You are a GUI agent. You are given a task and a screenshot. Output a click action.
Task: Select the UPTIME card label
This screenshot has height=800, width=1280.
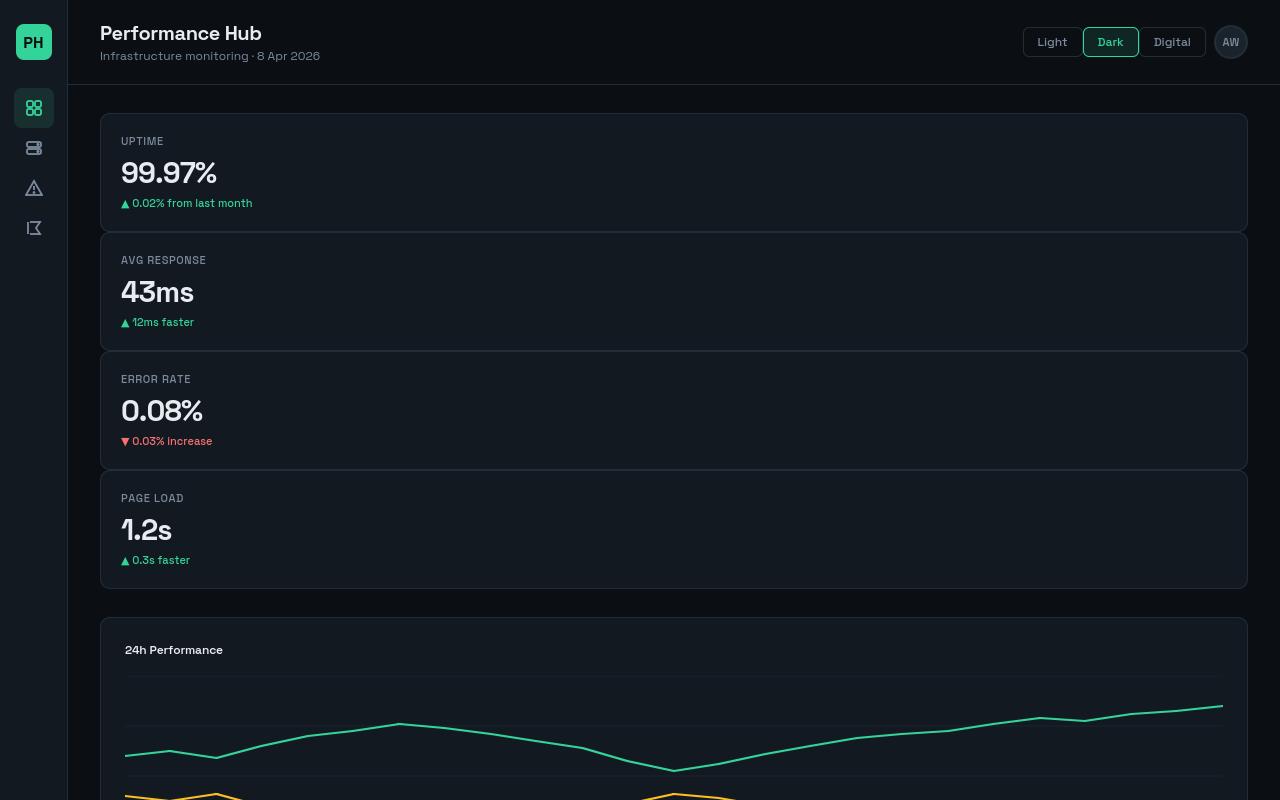(142, 141)
